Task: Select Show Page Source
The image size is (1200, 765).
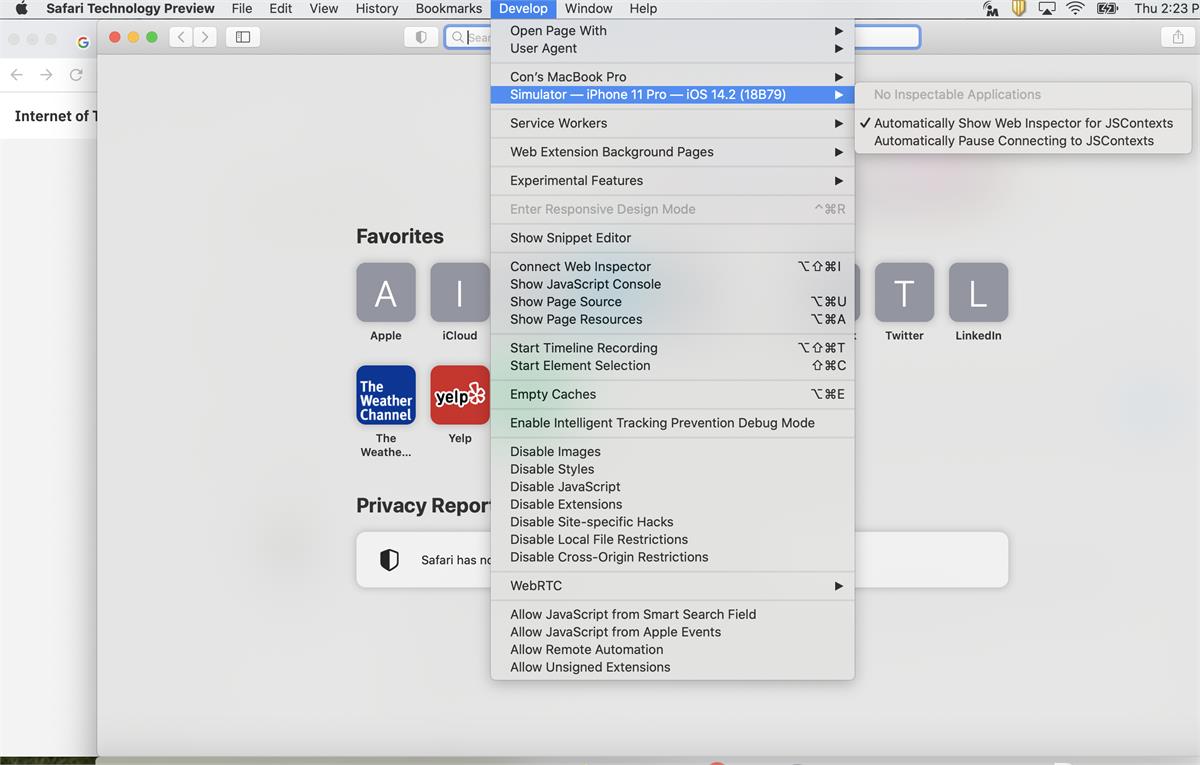Action: (673, 302)
